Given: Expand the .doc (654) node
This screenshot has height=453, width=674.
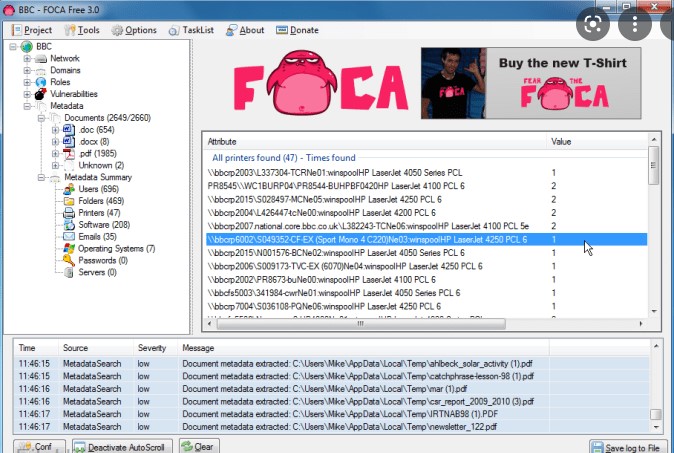Looking at the screenshot, I should click(55, 129).
